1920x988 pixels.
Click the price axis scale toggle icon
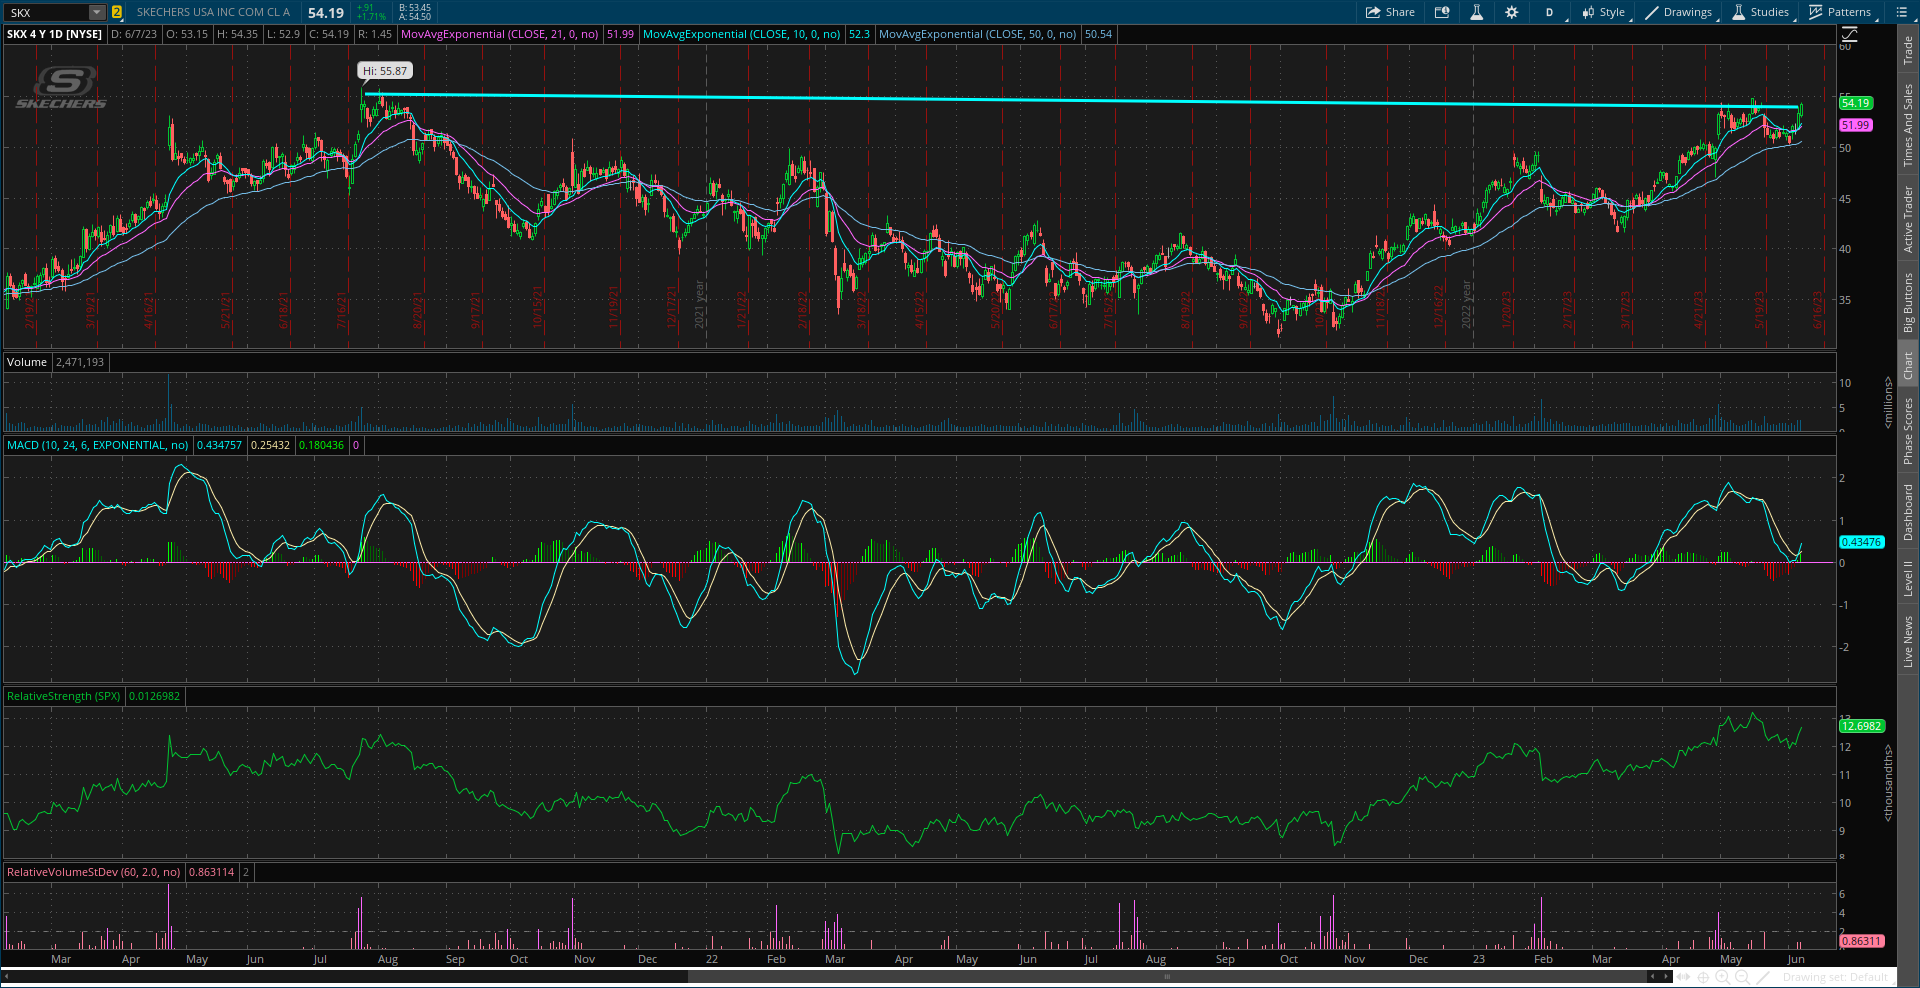click(1850, 34)
